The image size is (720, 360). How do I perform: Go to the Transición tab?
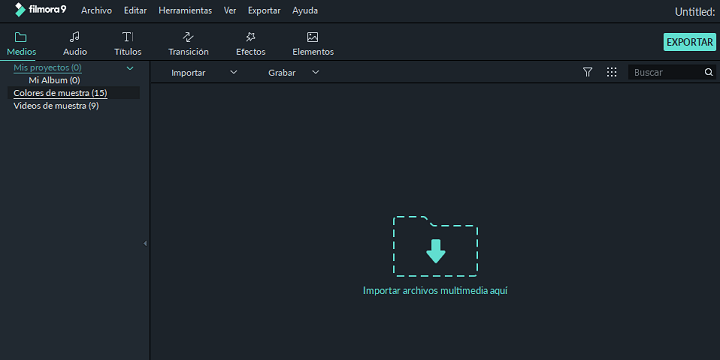188,44
